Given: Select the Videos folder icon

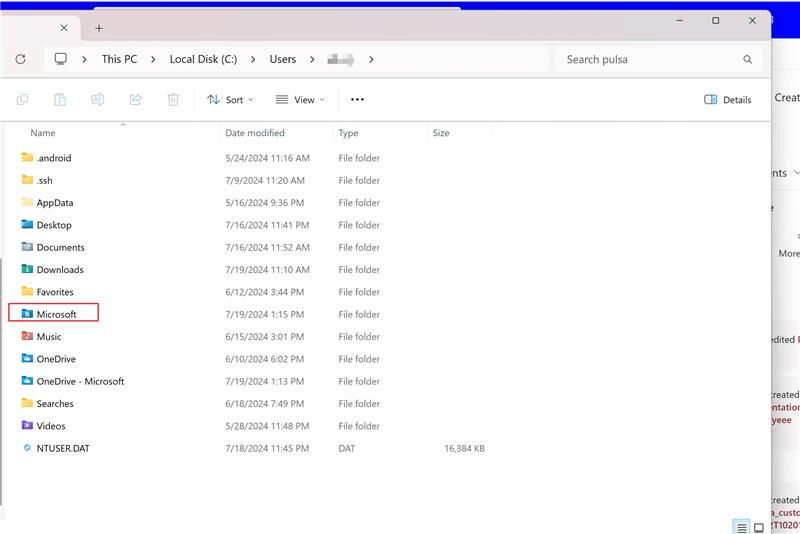Looking at the screenshot, I should tap(28, 425).
